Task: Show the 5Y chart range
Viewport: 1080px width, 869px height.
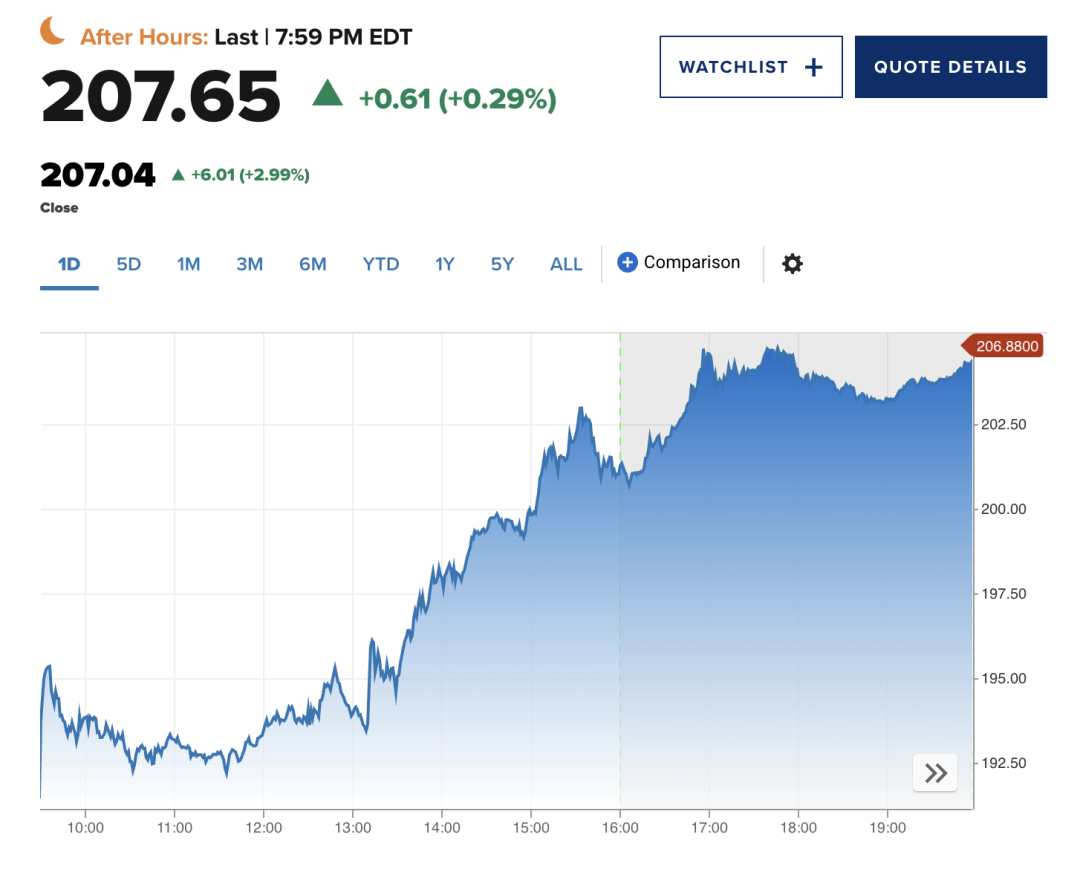Action: coord(502,264)
